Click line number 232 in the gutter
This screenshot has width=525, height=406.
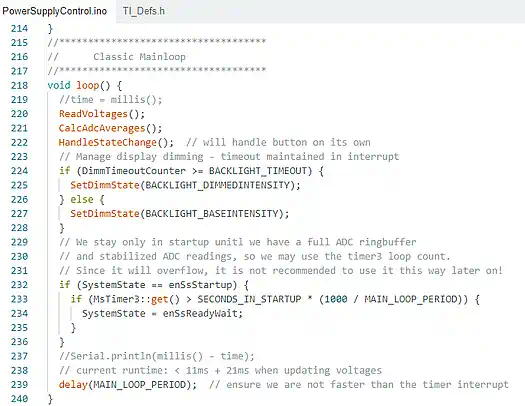[x=19, y=285]
